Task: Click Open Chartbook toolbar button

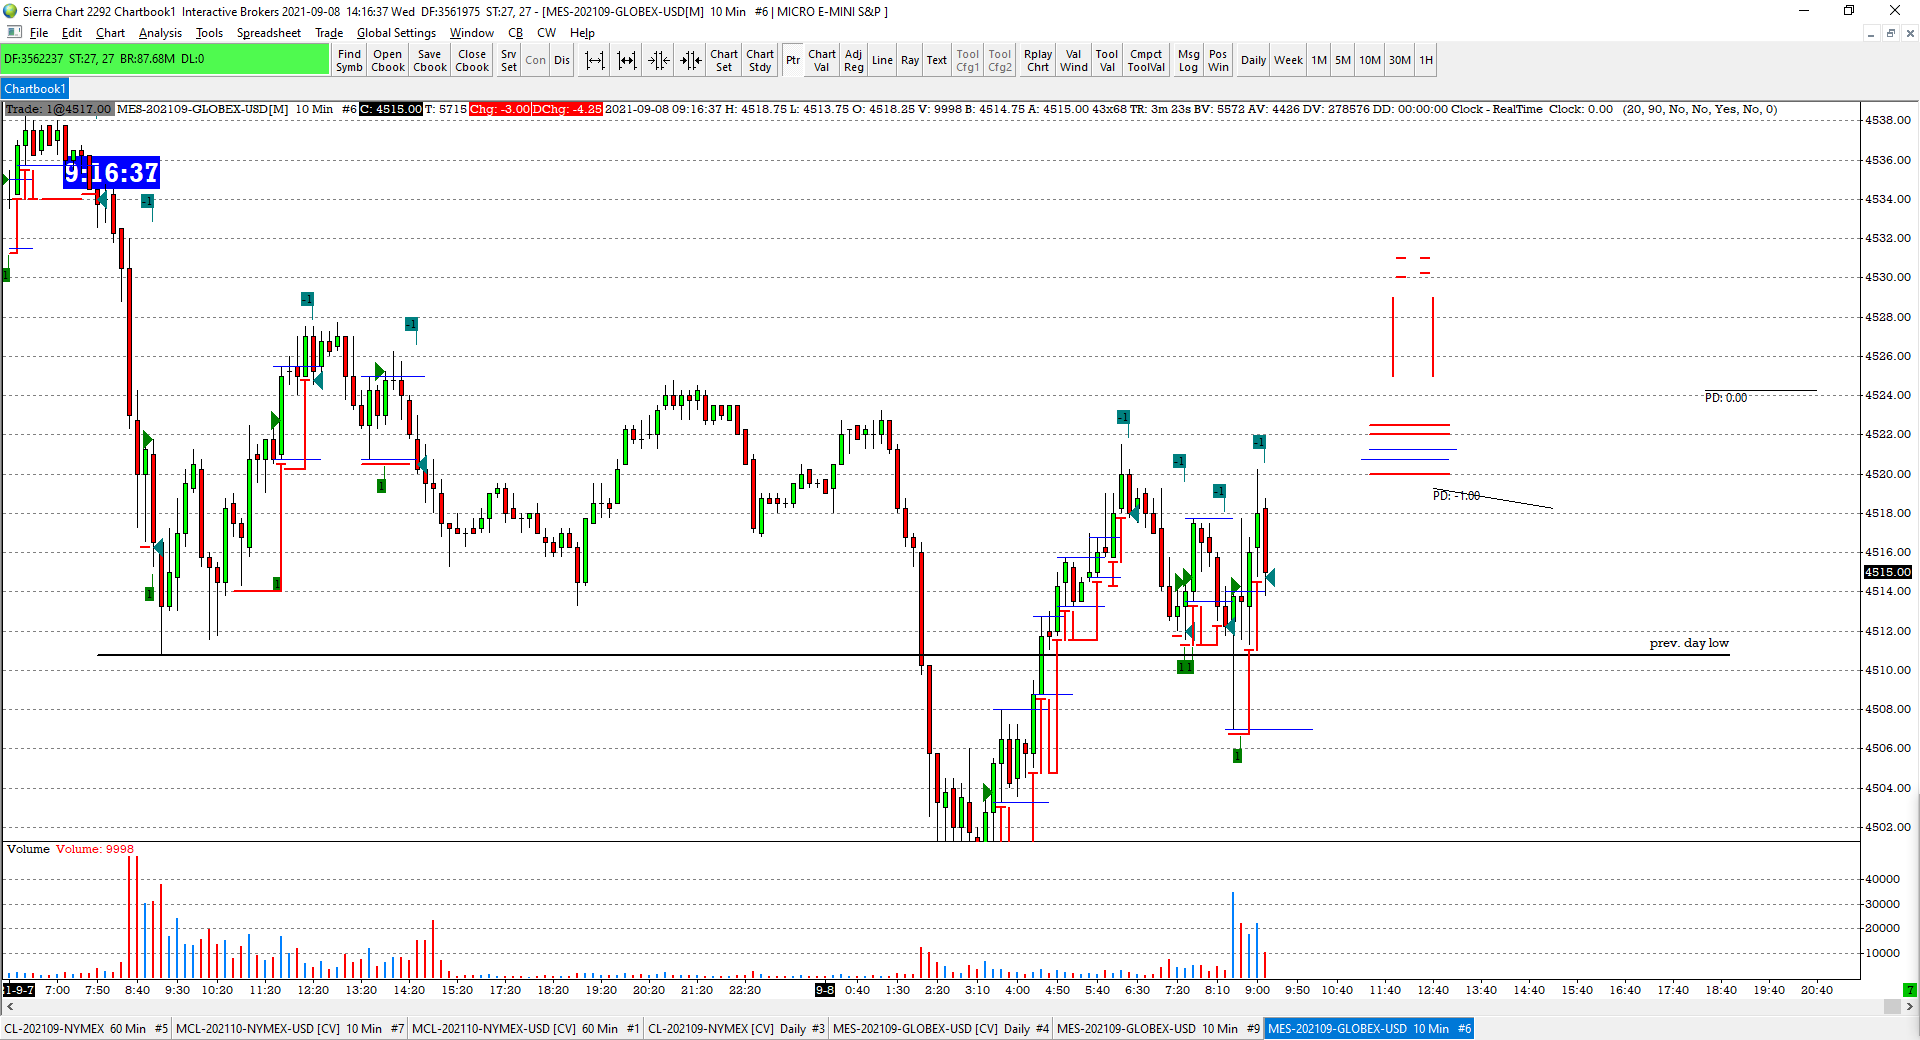Action: coord(388,60)
